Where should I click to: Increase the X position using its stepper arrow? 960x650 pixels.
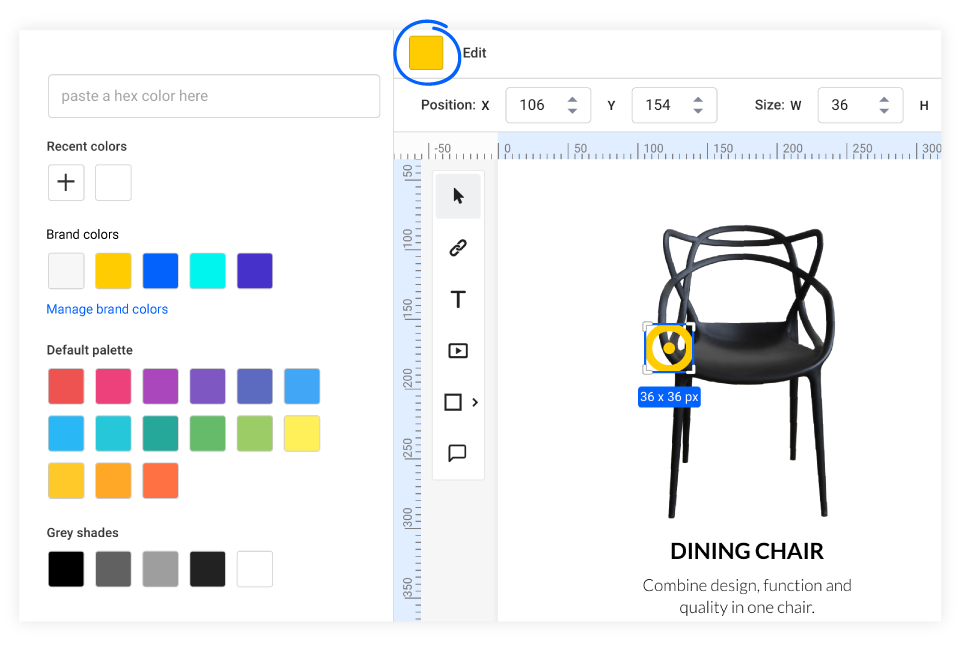tap(572, 100)
